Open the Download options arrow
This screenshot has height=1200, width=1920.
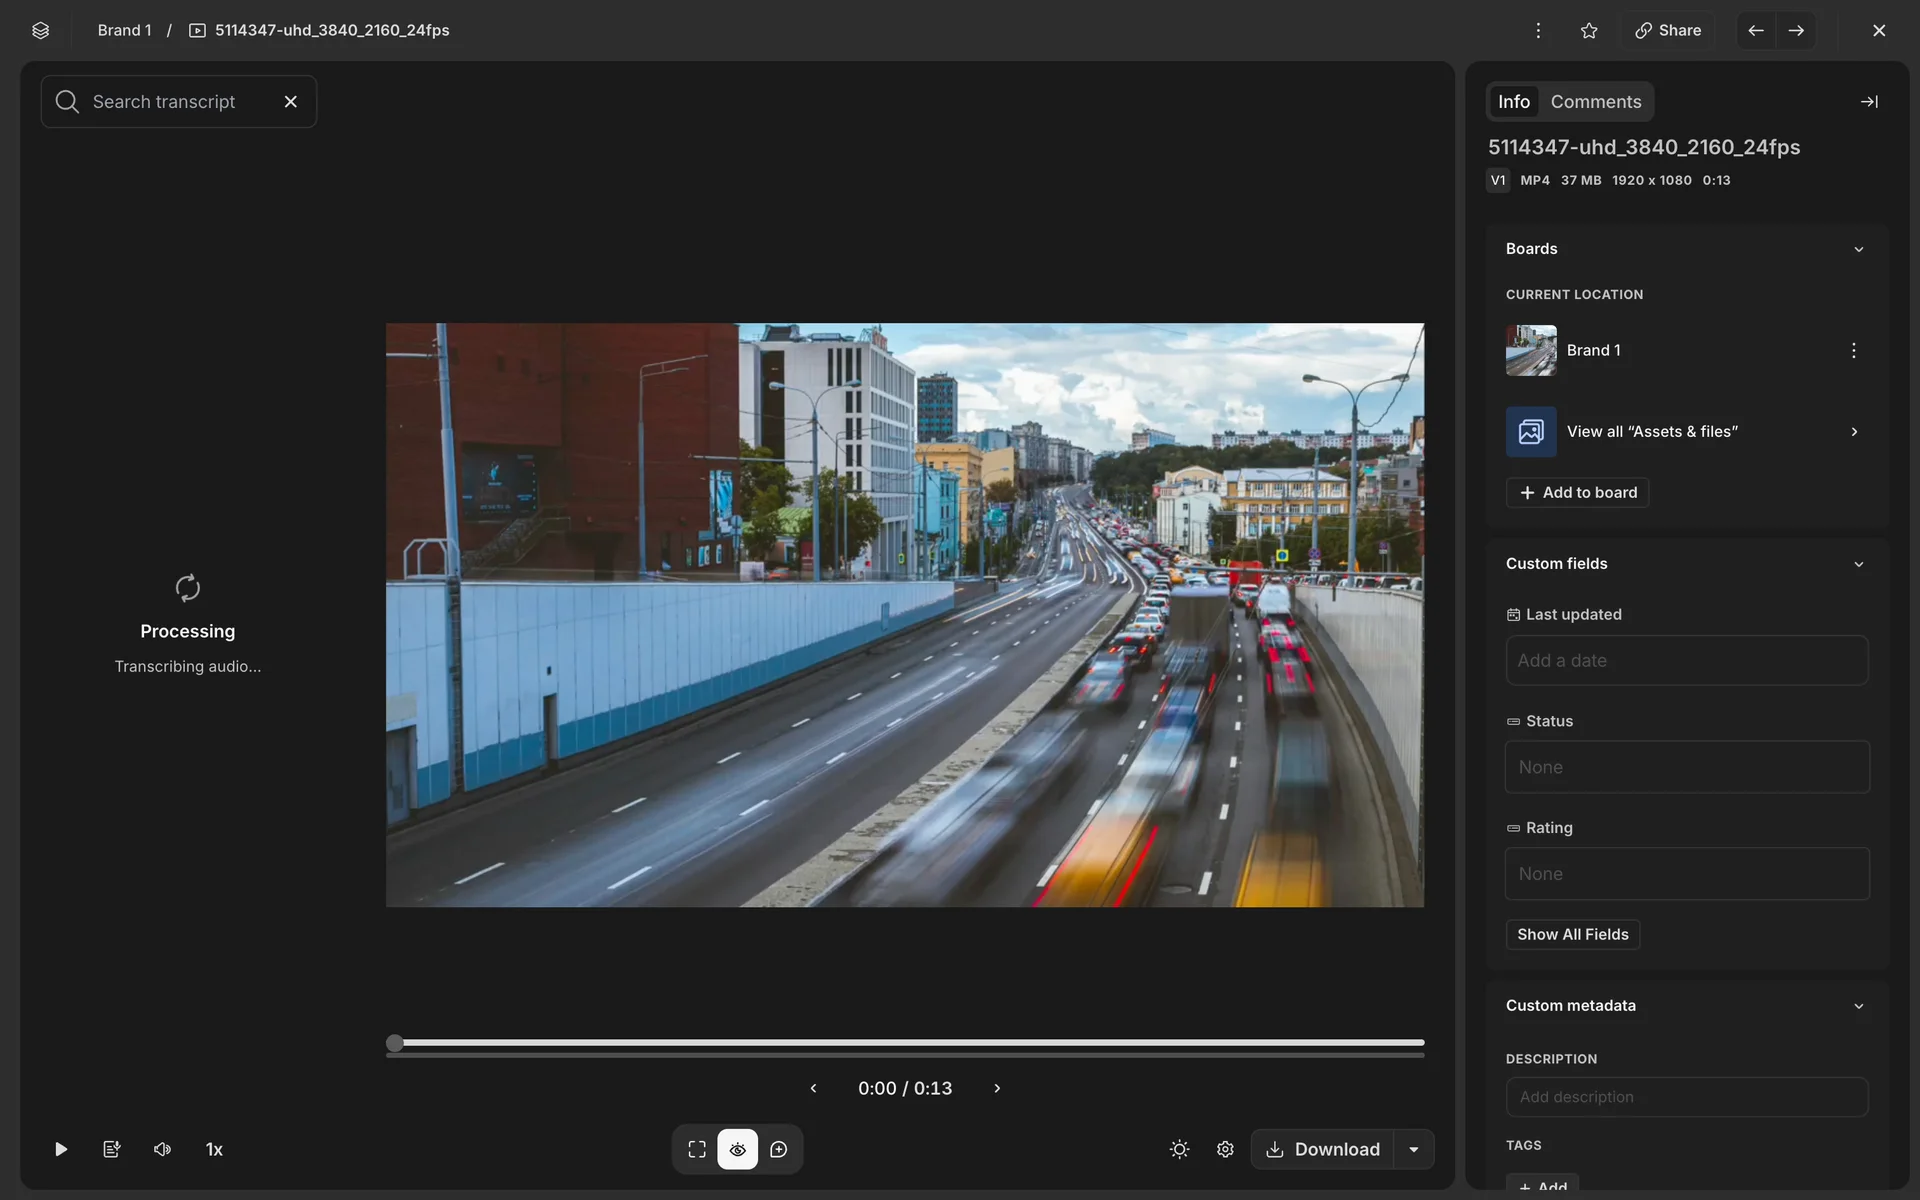[1414, 1149]
